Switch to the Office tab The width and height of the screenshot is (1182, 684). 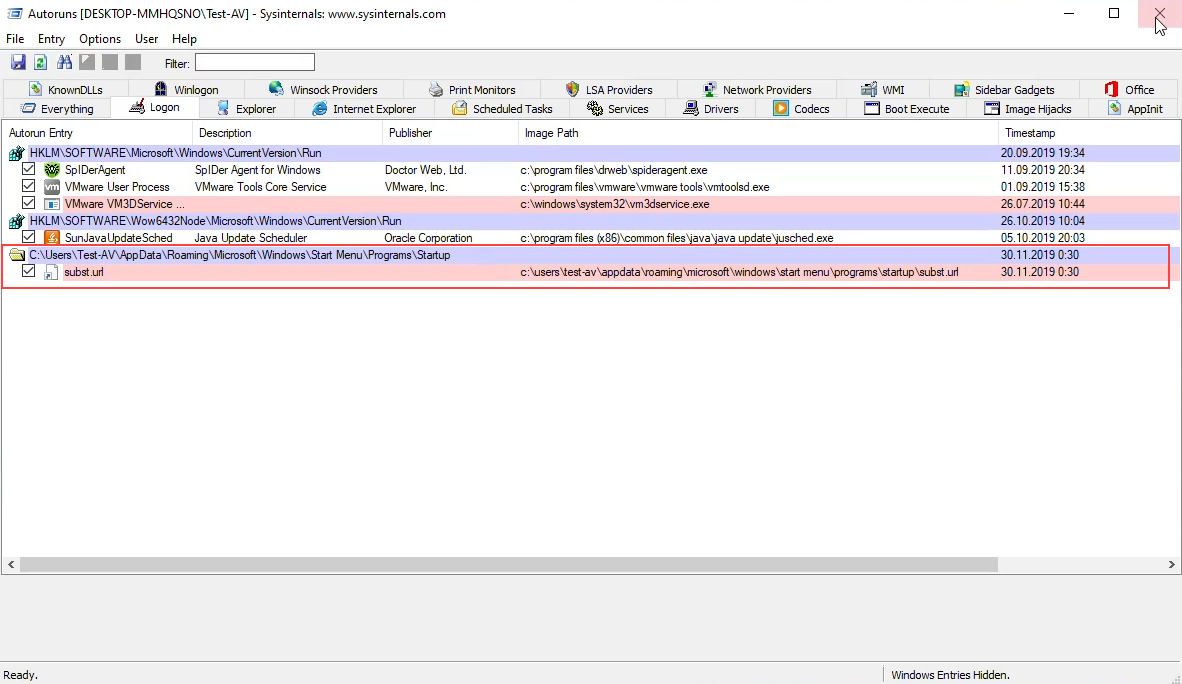pos(1129,90)
